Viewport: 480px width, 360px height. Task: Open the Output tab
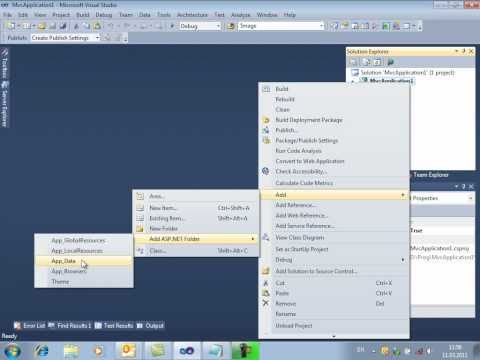coord(151,325)
